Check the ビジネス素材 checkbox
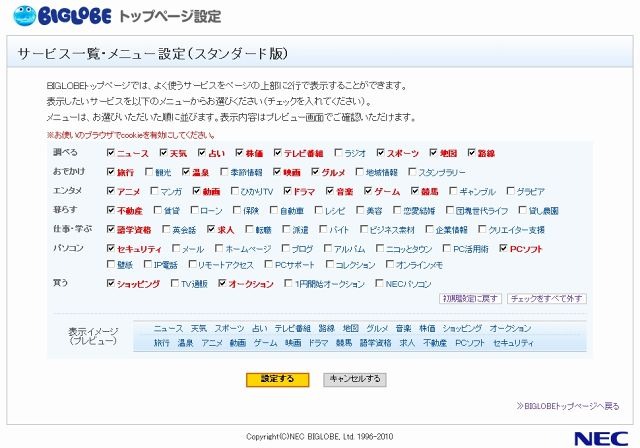Viewport: 640px width, 448px height. click(x=364, y=229)
